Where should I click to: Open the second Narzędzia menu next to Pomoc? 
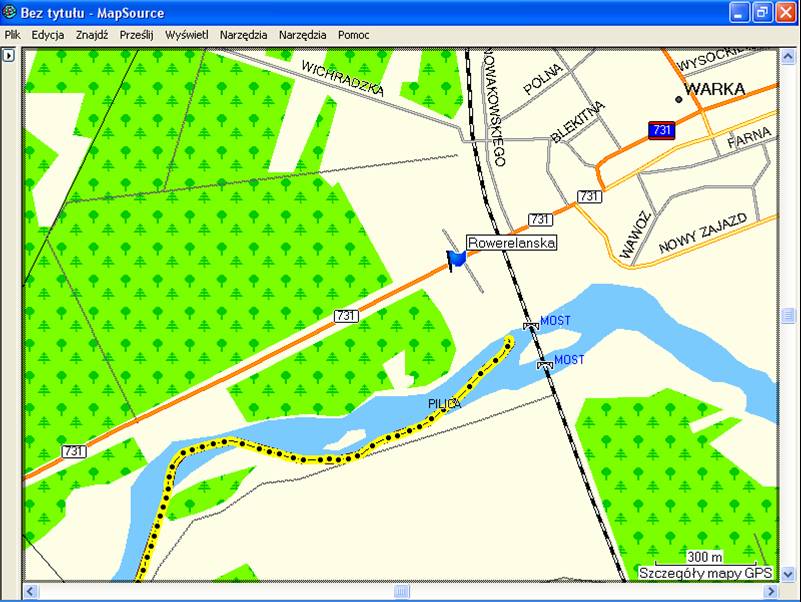pyautogui.click(x=302, y=35)
